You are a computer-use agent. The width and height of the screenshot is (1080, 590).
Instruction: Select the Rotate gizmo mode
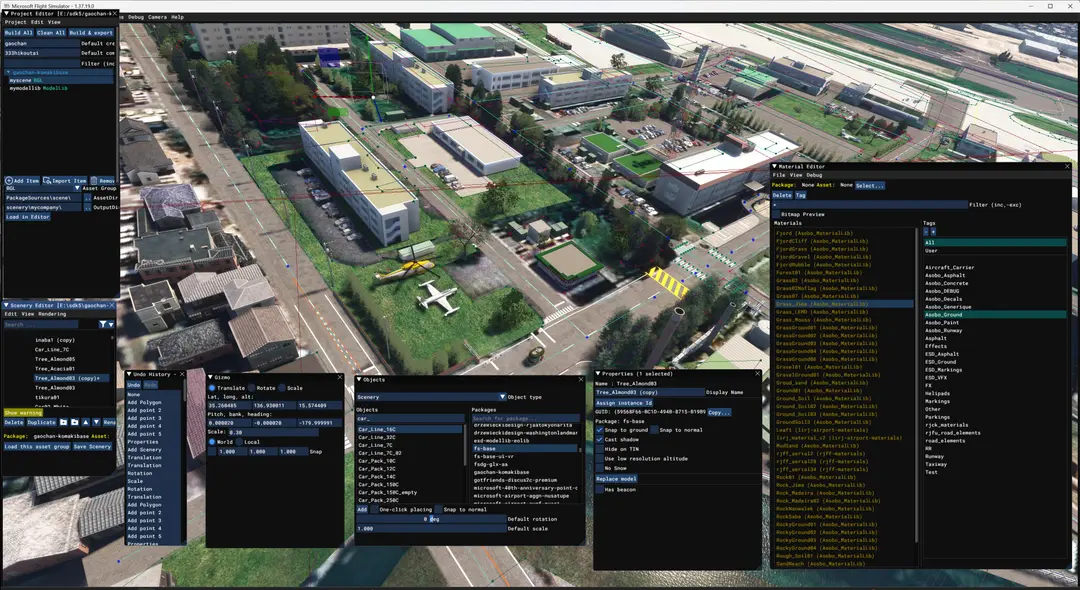252,388
